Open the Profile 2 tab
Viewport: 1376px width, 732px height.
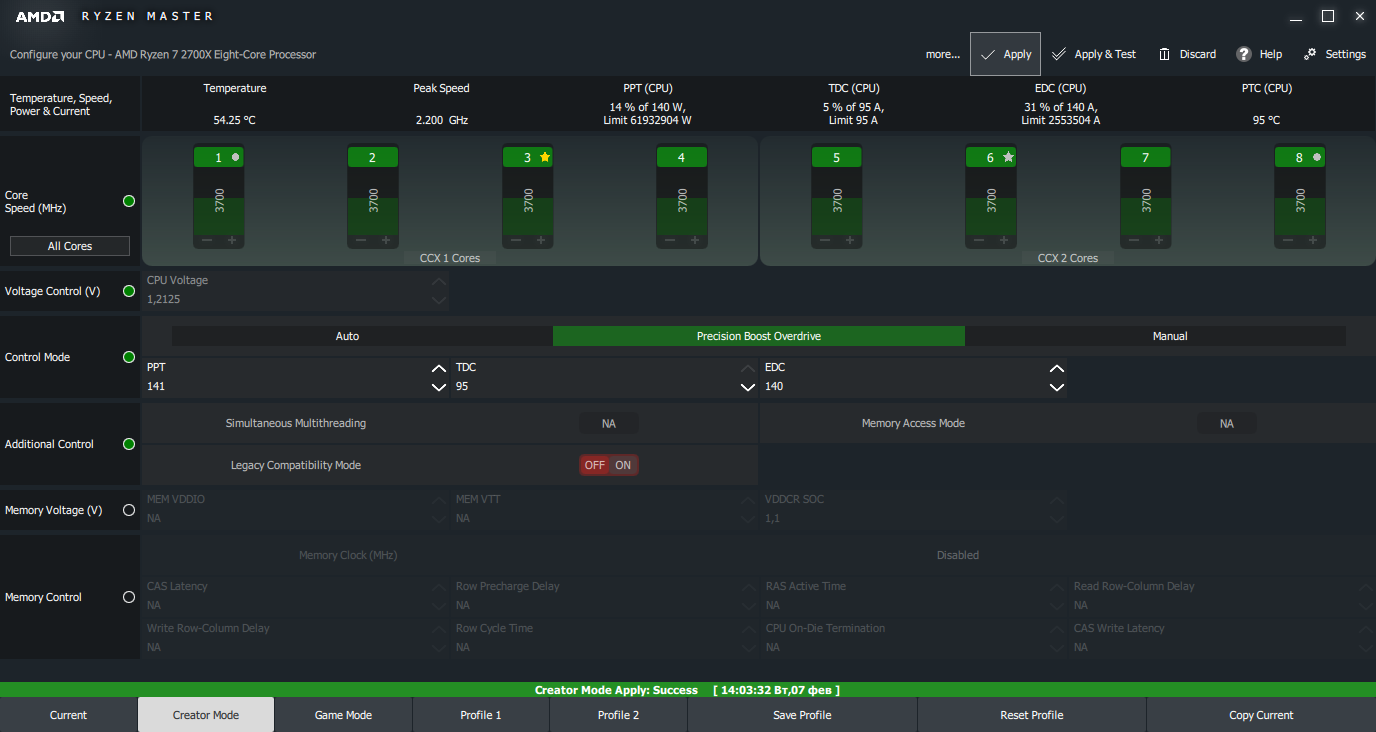tap(618, 715)
